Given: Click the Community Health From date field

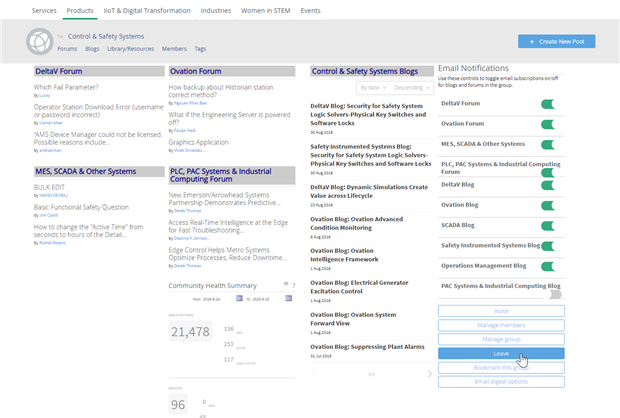Looking at the screenshot, I should point(212,299).
